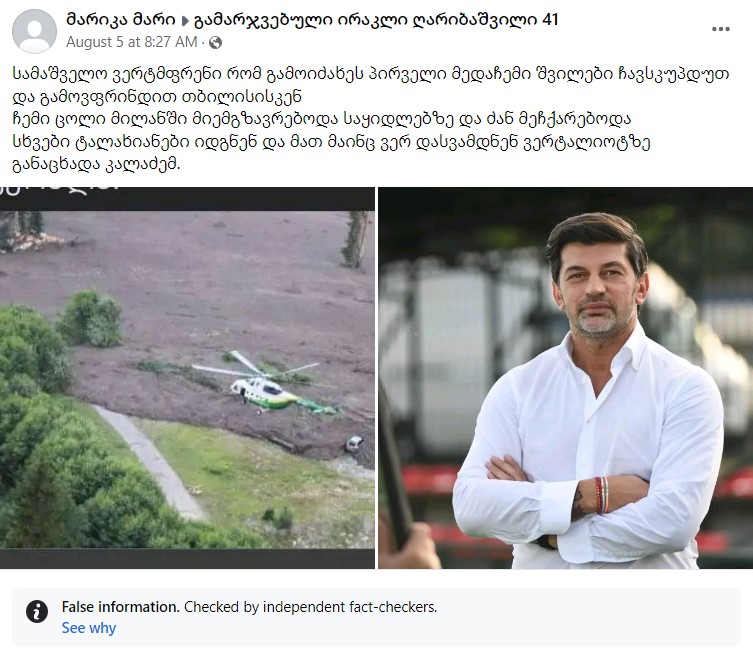
Task: Click the white car in left photo
Action: pyautogui.click(x=354, y=443)
